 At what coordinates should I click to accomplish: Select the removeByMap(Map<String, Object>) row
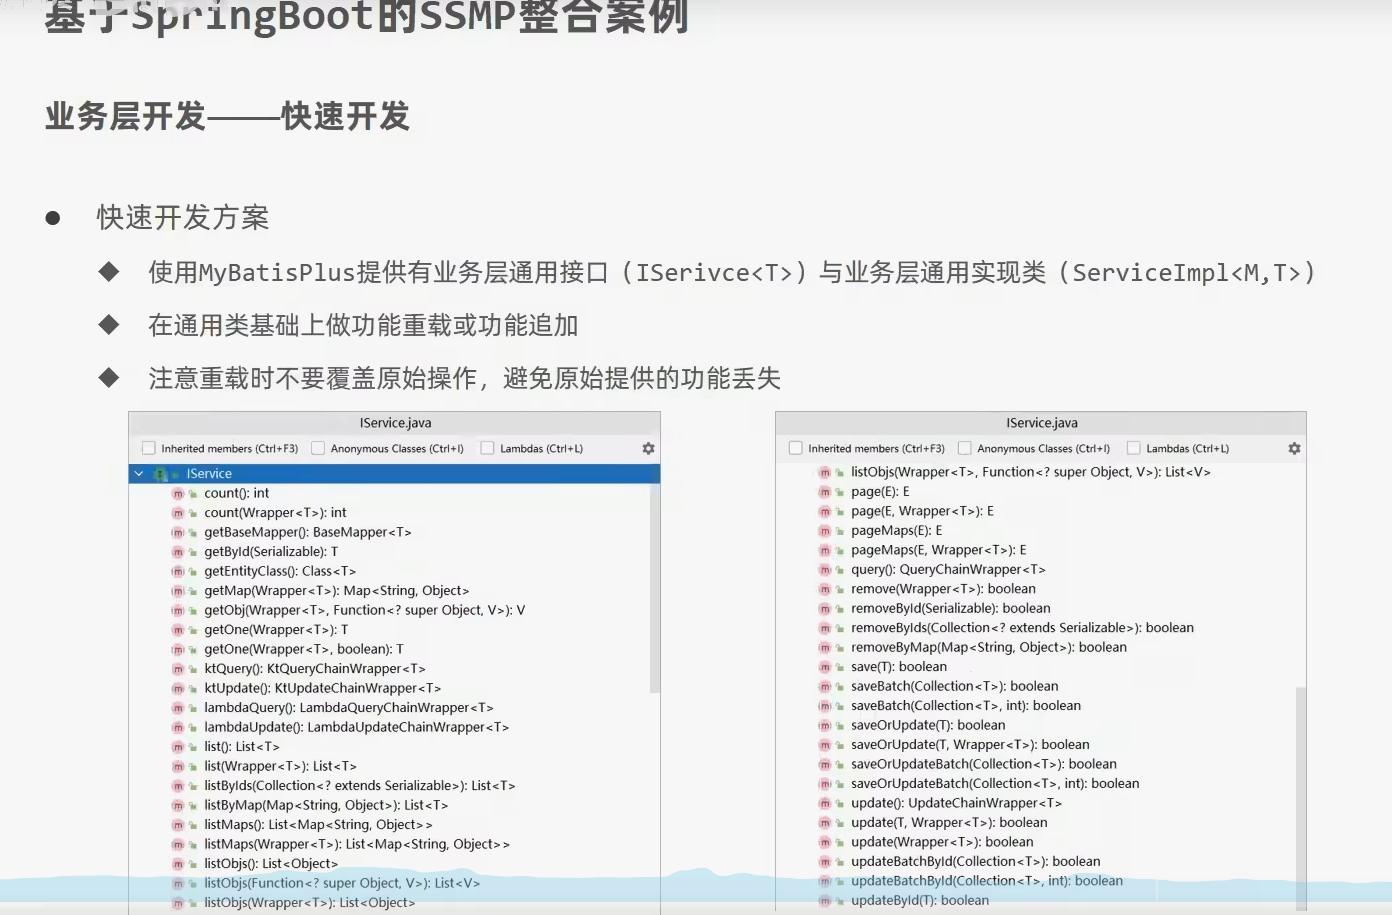point(1036,647)
